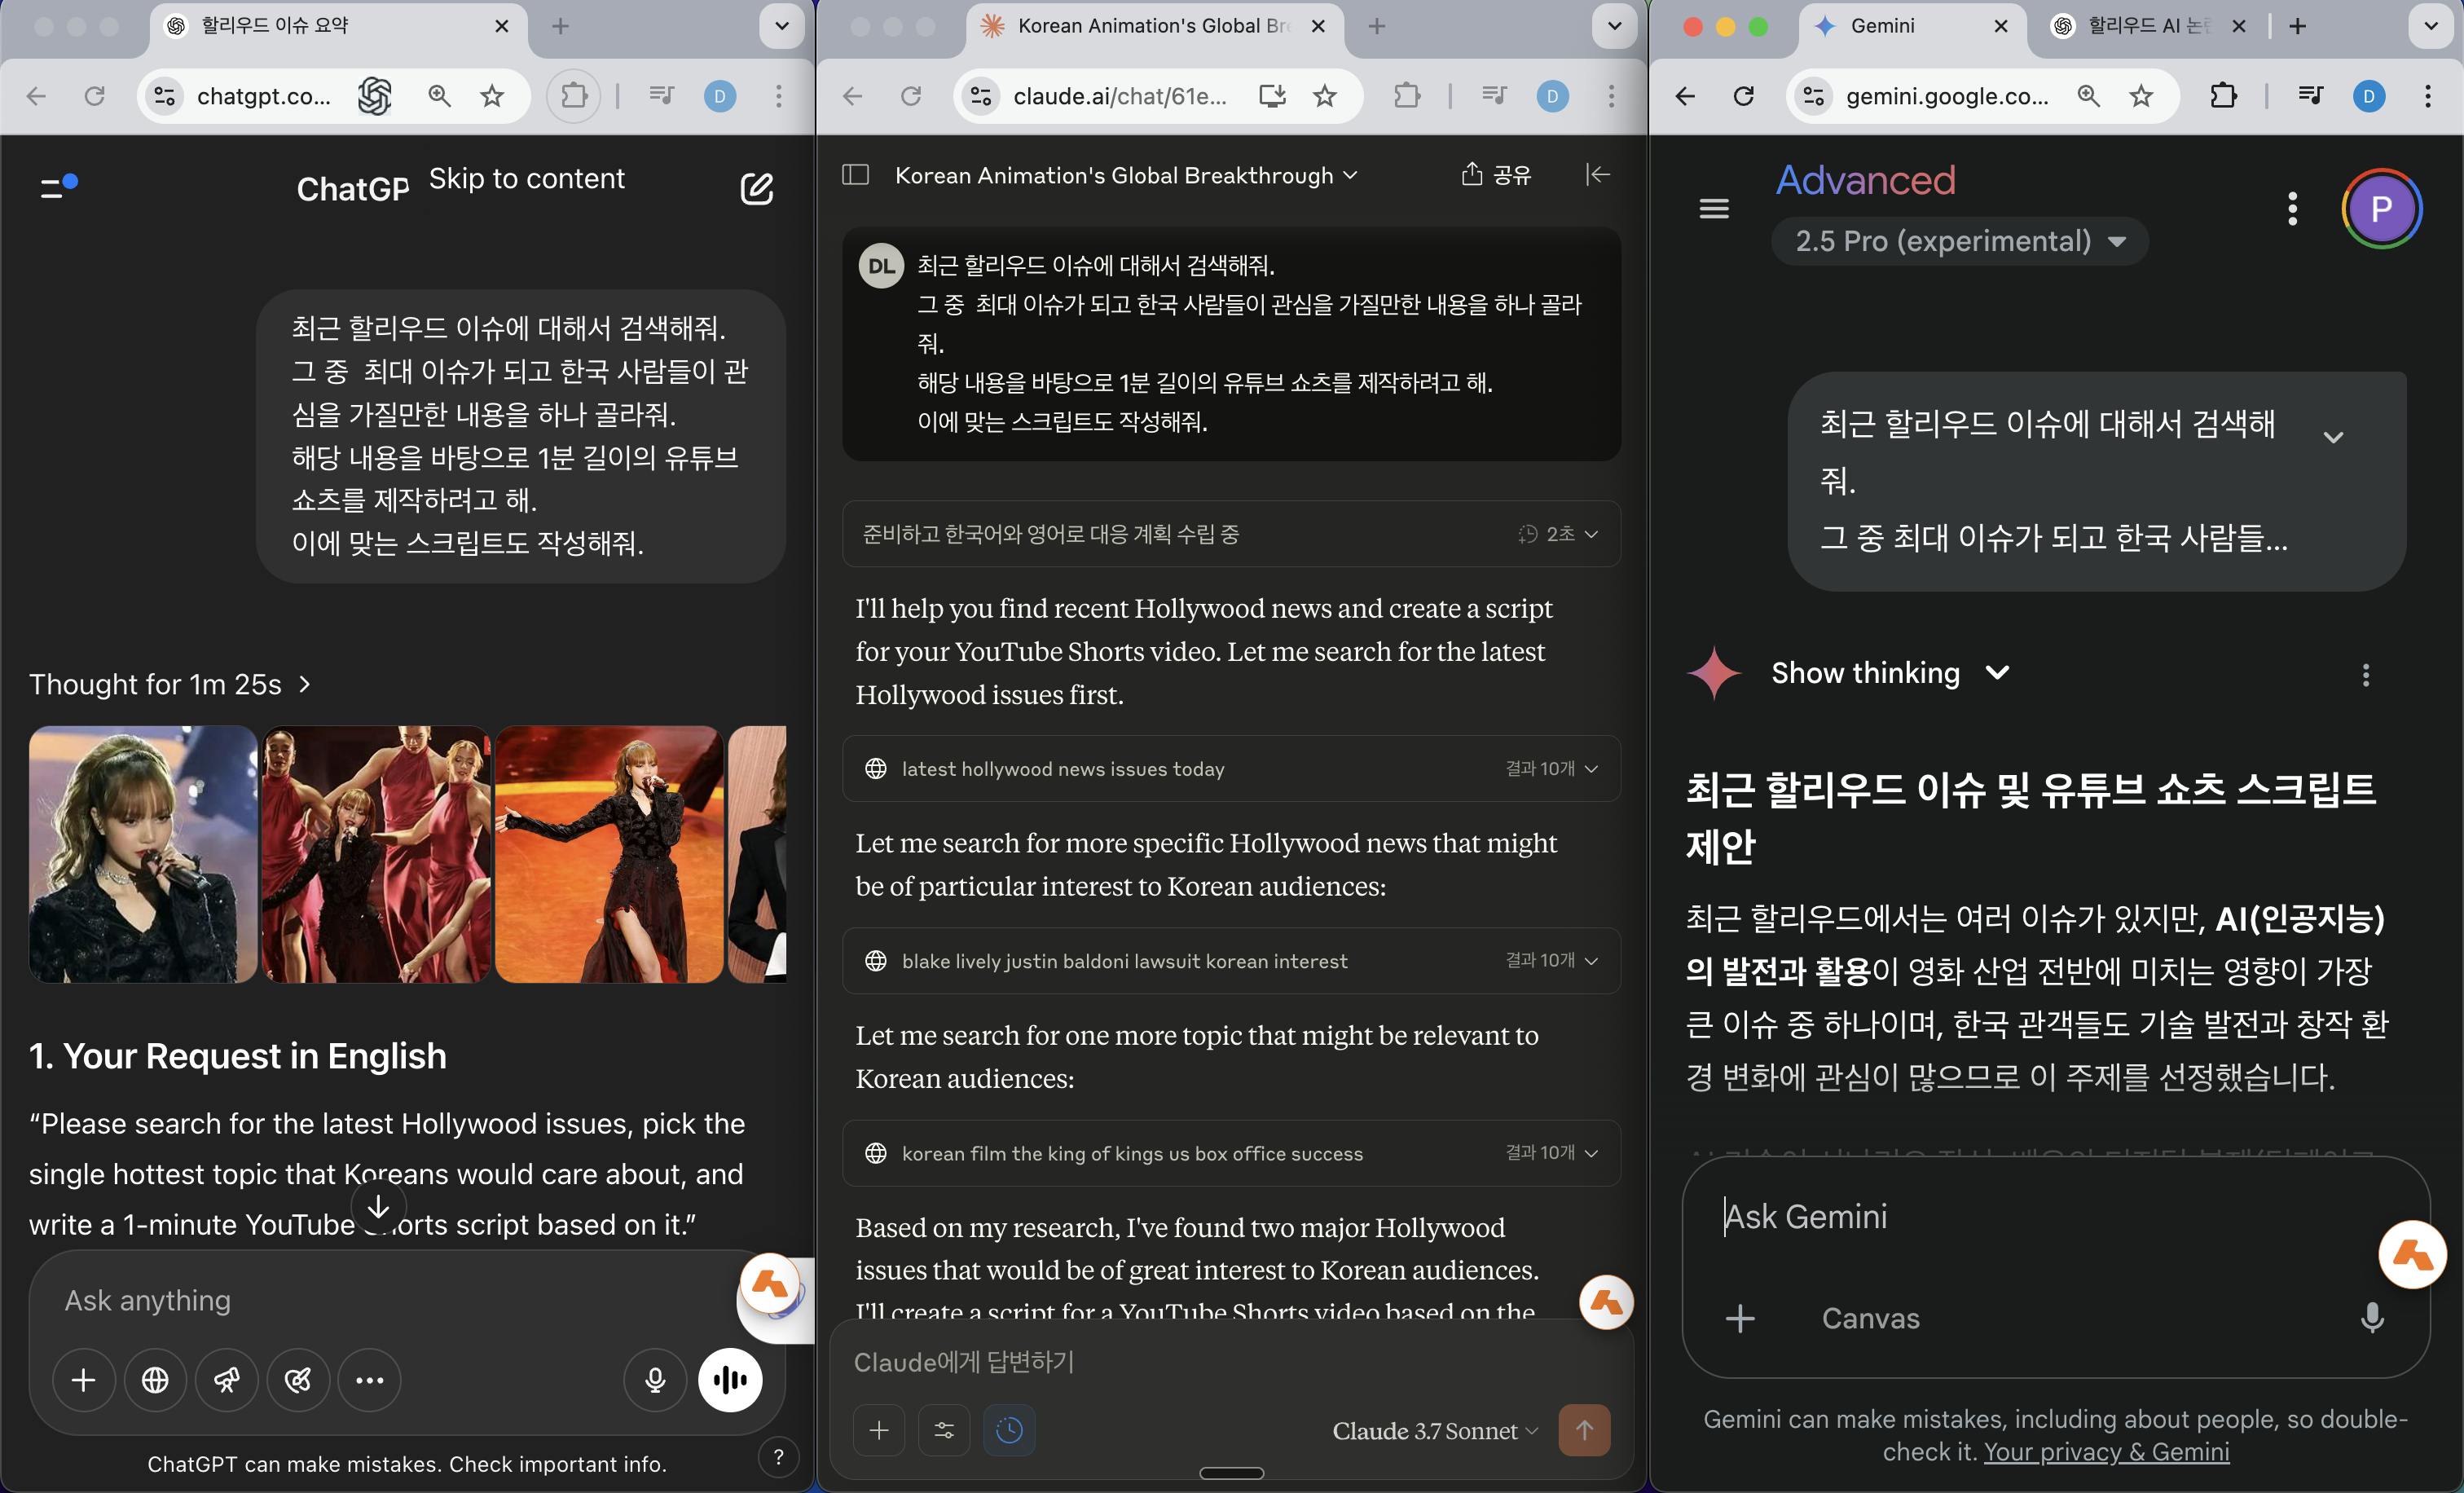Open Gemini P profile avatar
Image resolution: width=2464 pixels, height=1493 pixels.
pyautogui.click(x=2382, y=209)
